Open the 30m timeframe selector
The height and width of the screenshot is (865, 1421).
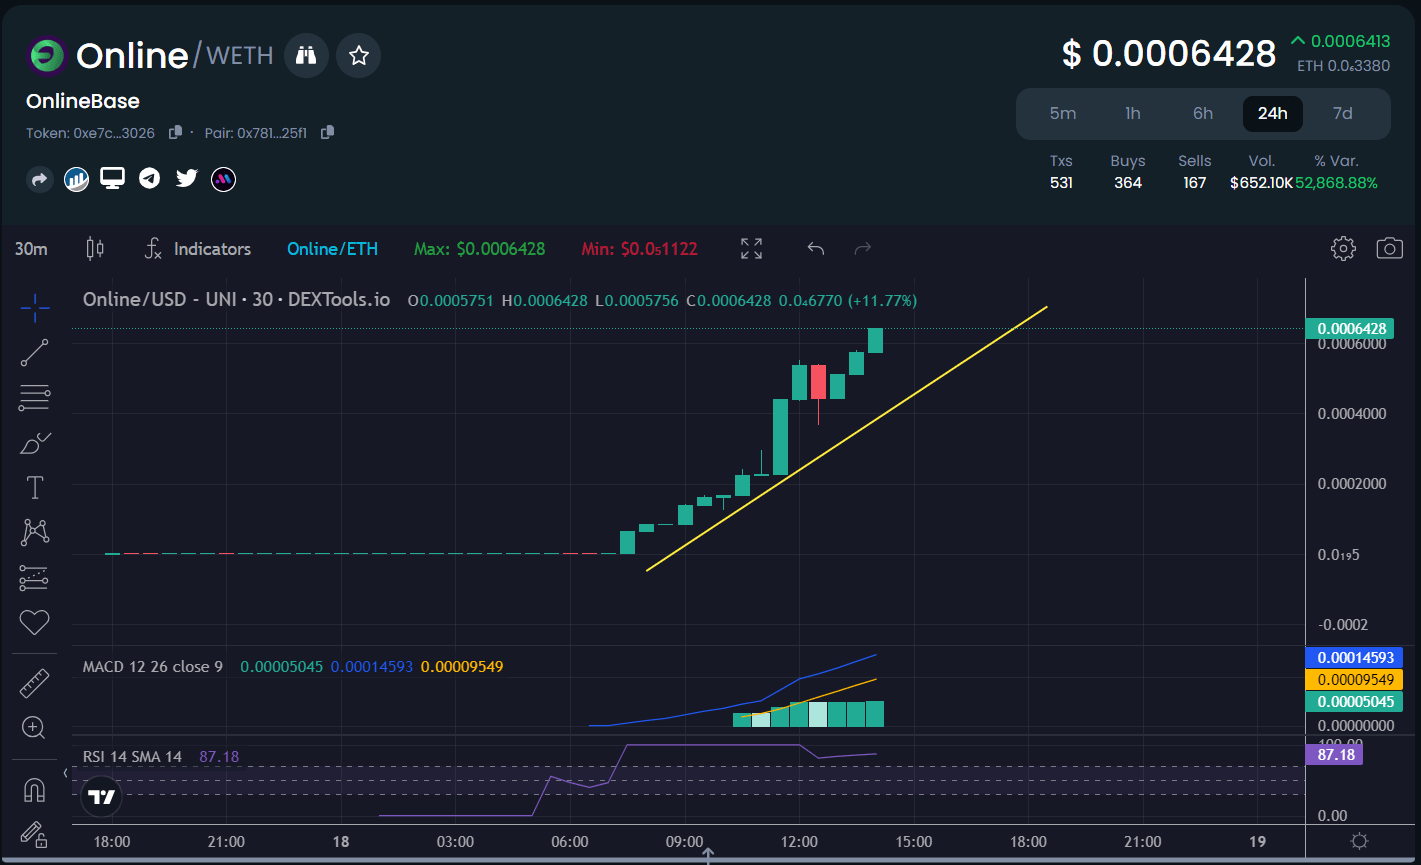(x=31, y=248)
